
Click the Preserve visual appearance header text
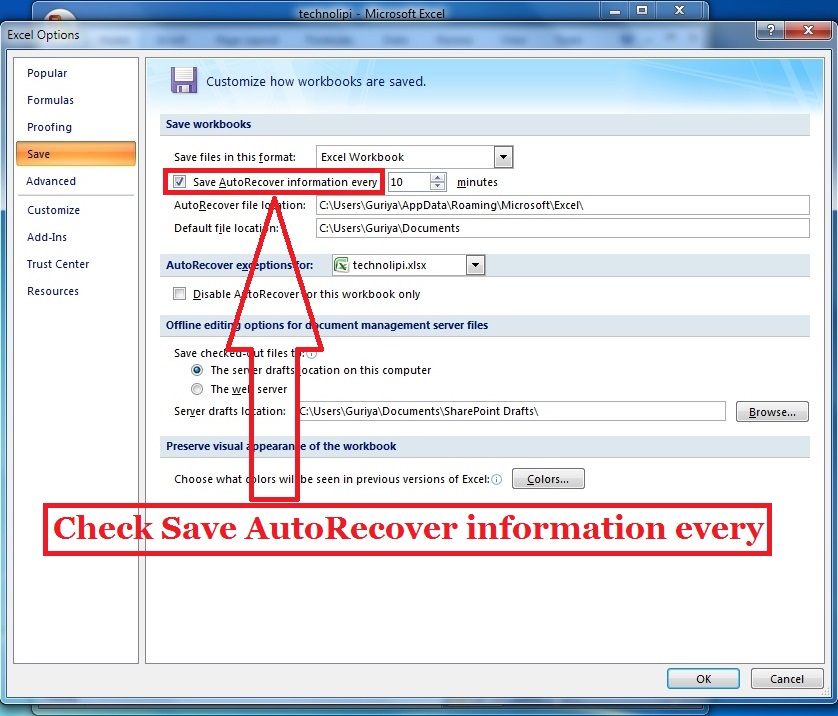(281, 446)
